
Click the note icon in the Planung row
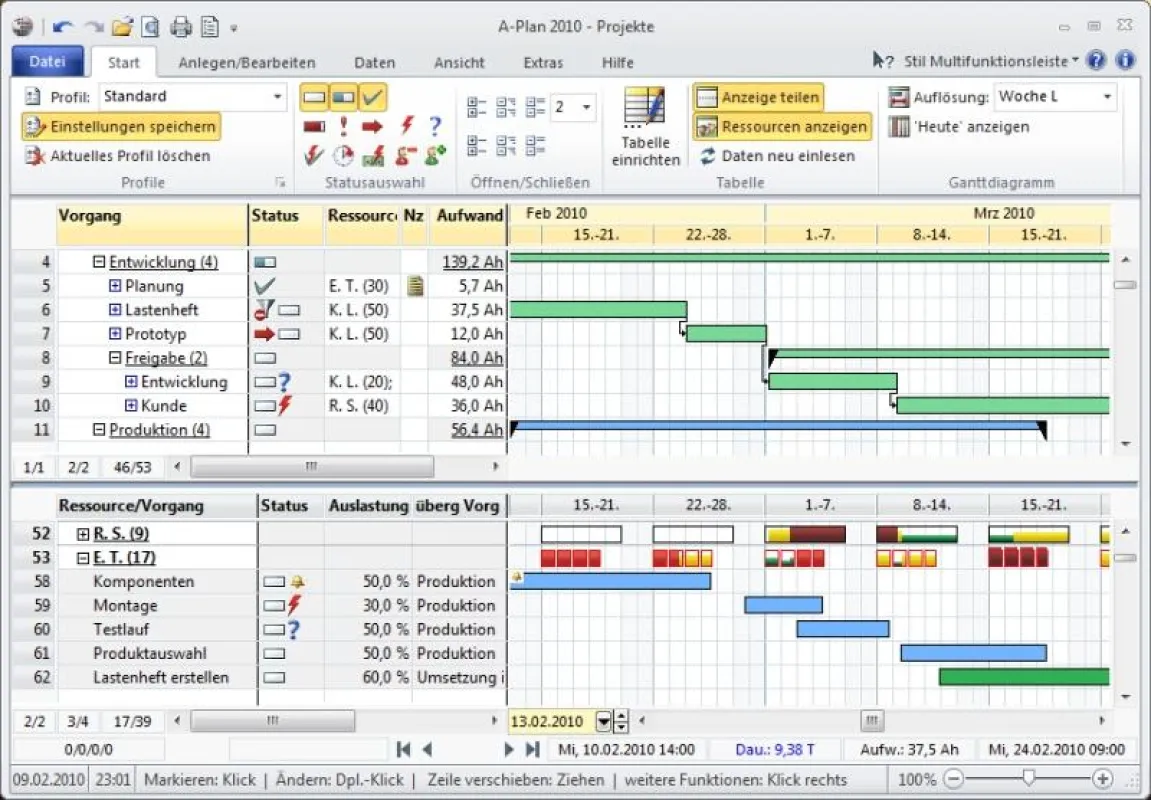click(415, 286)
